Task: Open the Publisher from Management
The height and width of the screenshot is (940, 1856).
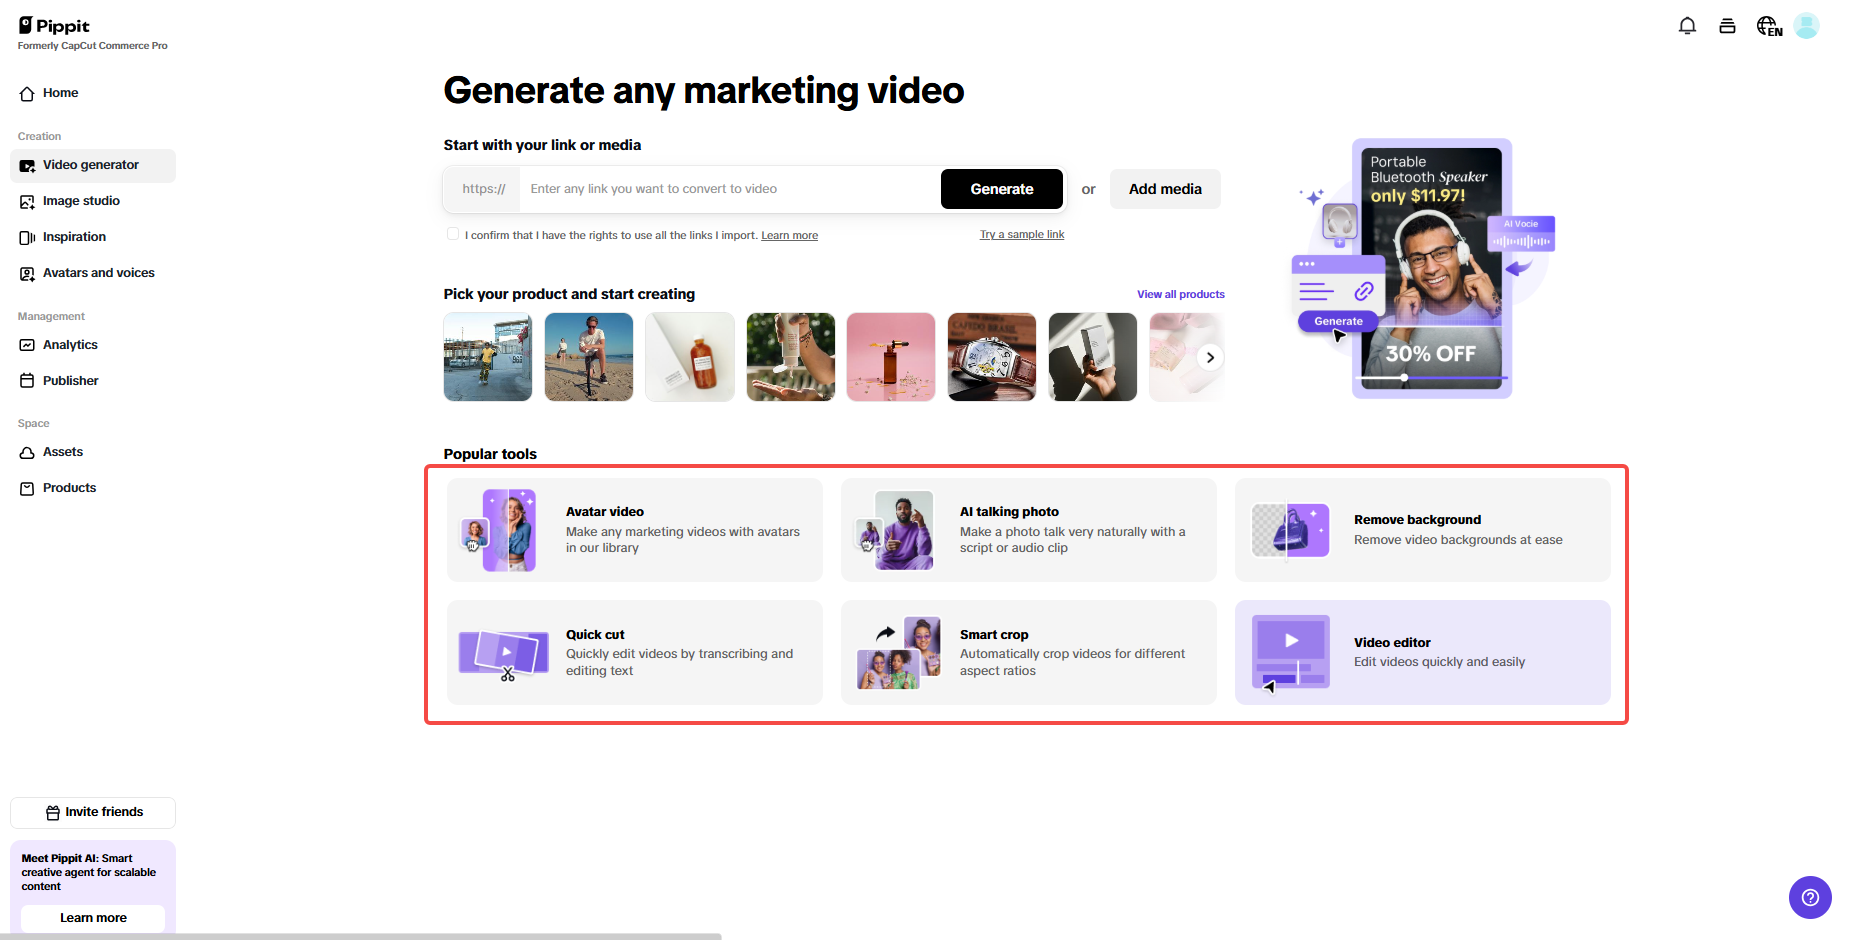Action: click(x=70, y=380)
